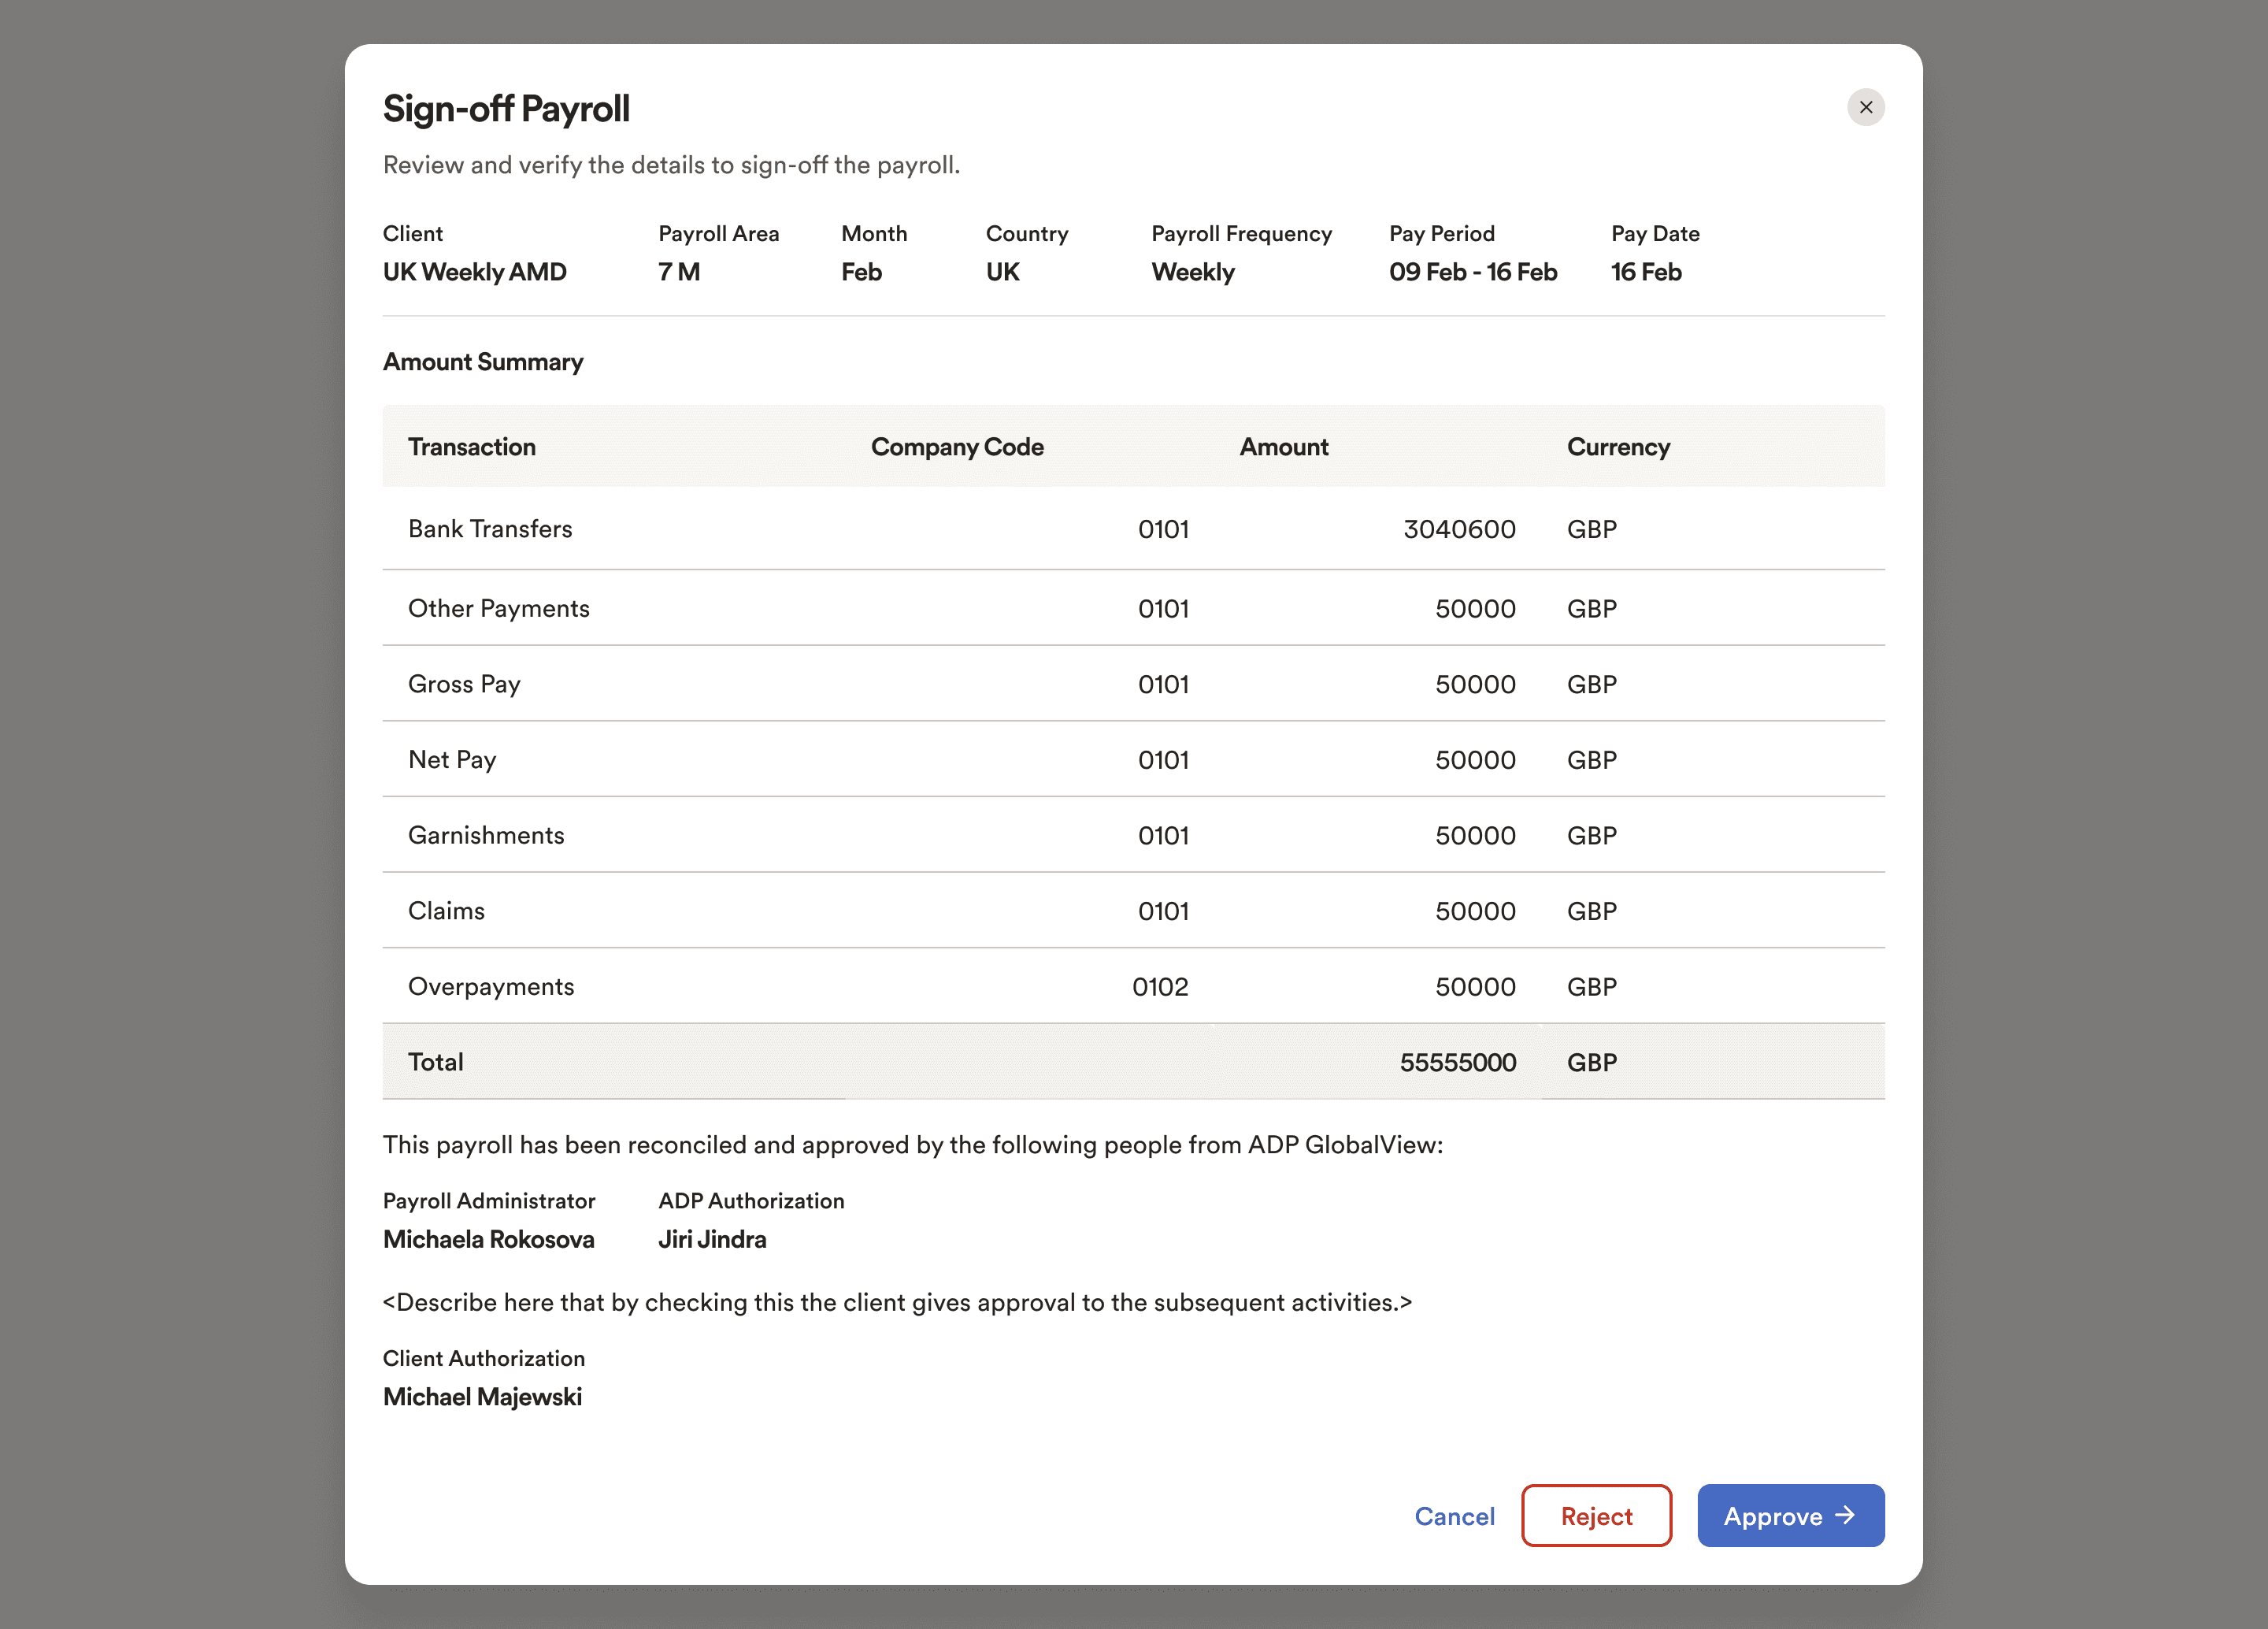The image size is (2268, 1629).
Task: Select the Garnishments row
Action: [486, 835]
